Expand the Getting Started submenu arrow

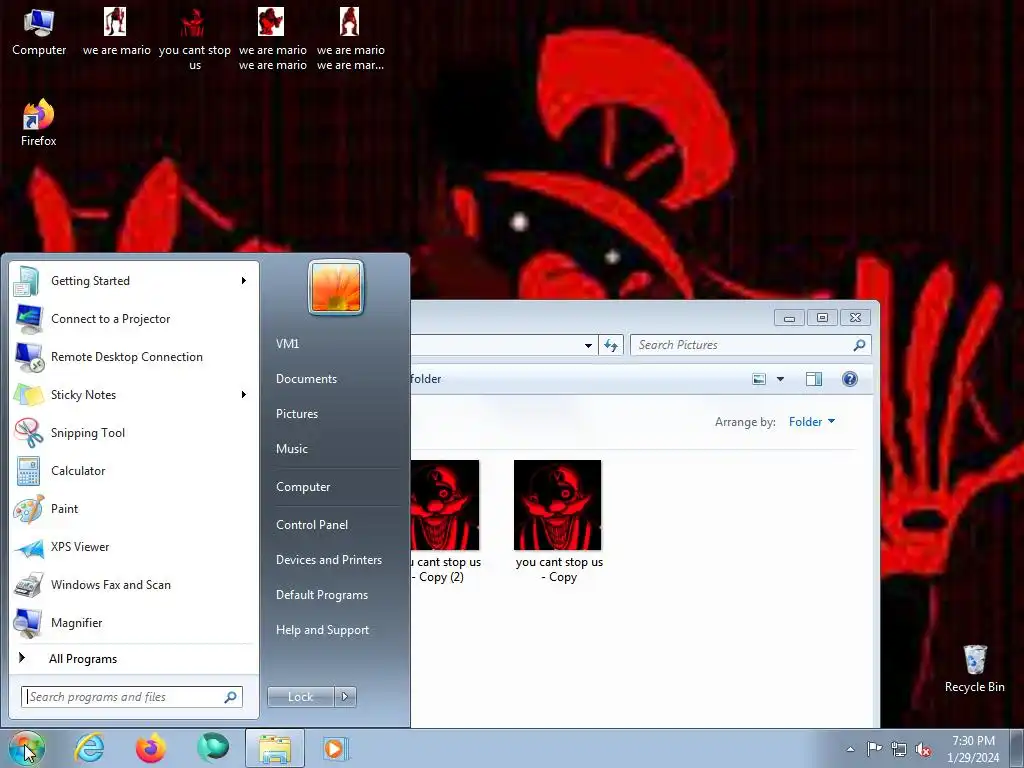[244, 281]
